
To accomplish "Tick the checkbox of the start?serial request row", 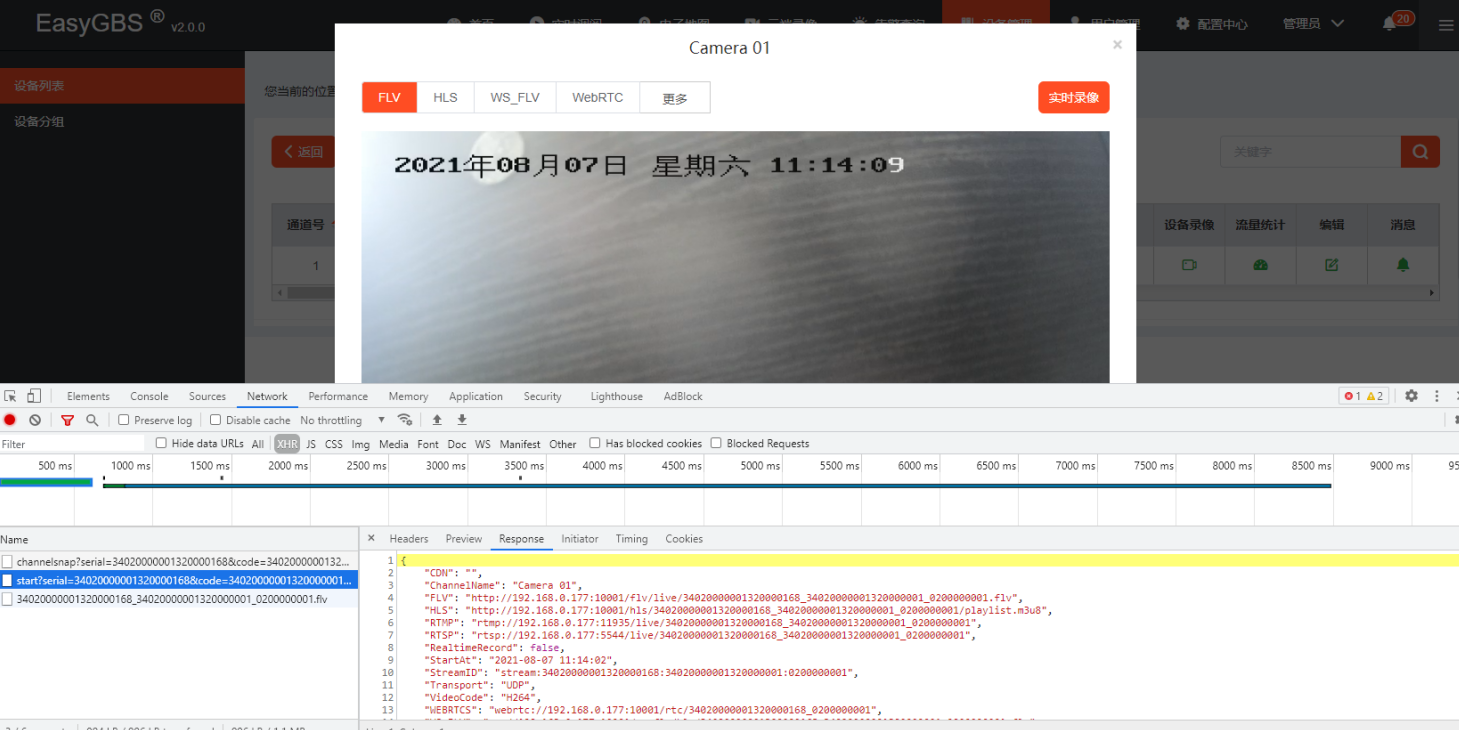I will tap(8, 581).
